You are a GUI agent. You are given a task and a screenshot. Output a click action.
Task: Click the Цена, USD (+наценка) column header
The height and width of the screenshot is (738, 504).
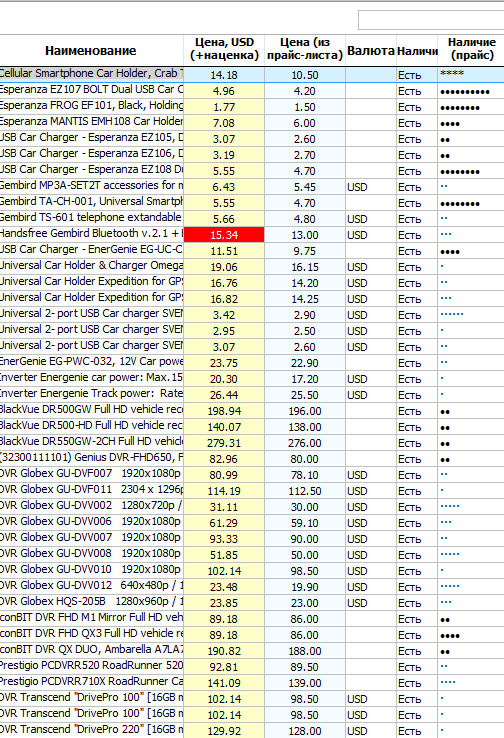224,50
